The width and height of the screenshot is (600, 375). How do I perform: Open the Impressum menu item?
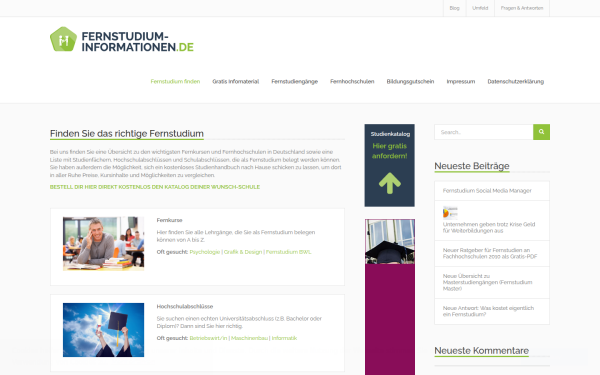[461, 82]
